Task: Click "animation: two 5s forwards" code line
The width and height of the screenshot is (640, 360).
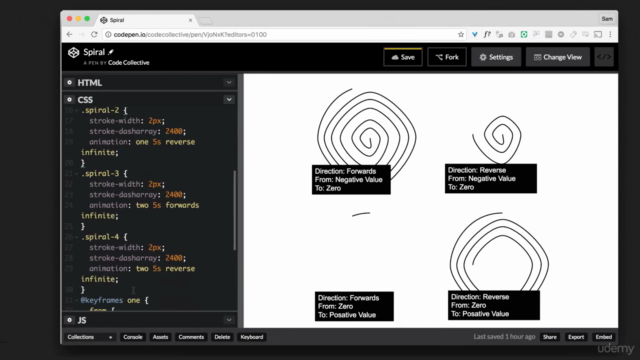Action: (x=144, y=205)
